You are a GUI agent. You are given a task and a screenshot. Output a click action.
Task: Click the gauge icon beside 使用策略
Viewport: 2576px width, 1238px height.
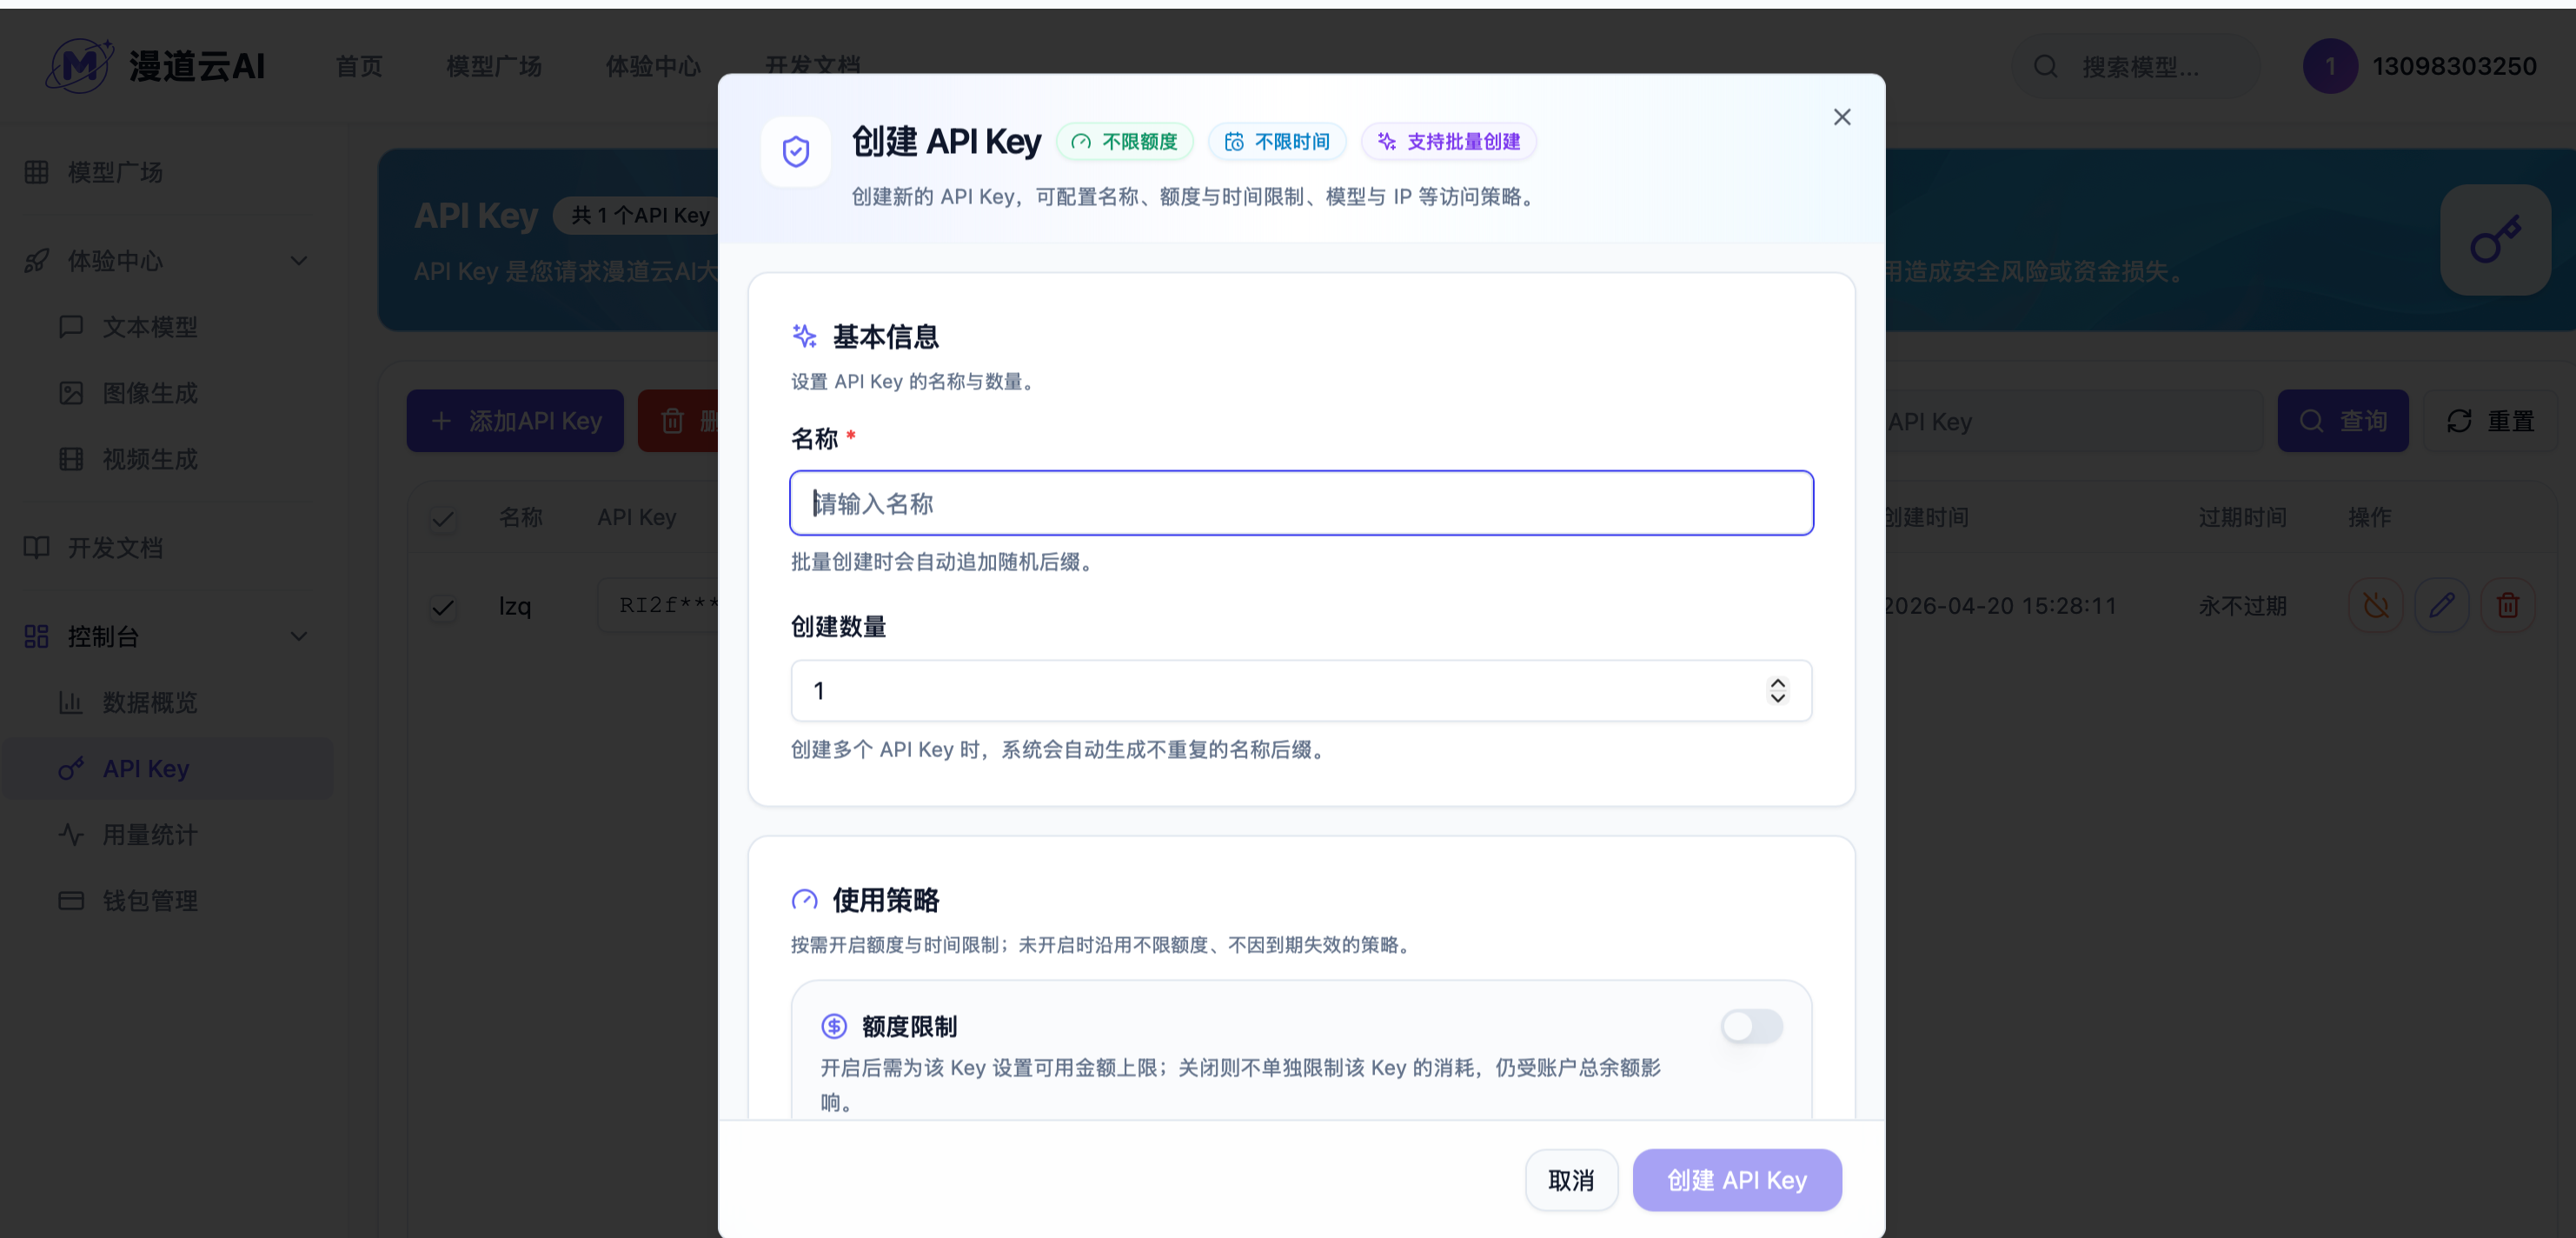pos(804,900)
